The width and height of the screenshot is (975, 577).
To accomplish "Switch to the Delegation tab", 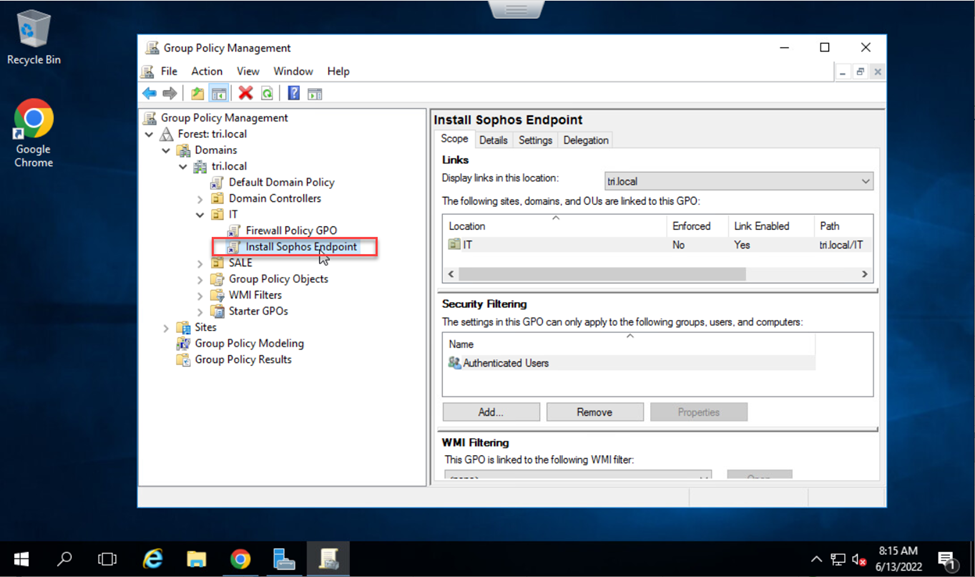I will [586, 141].
